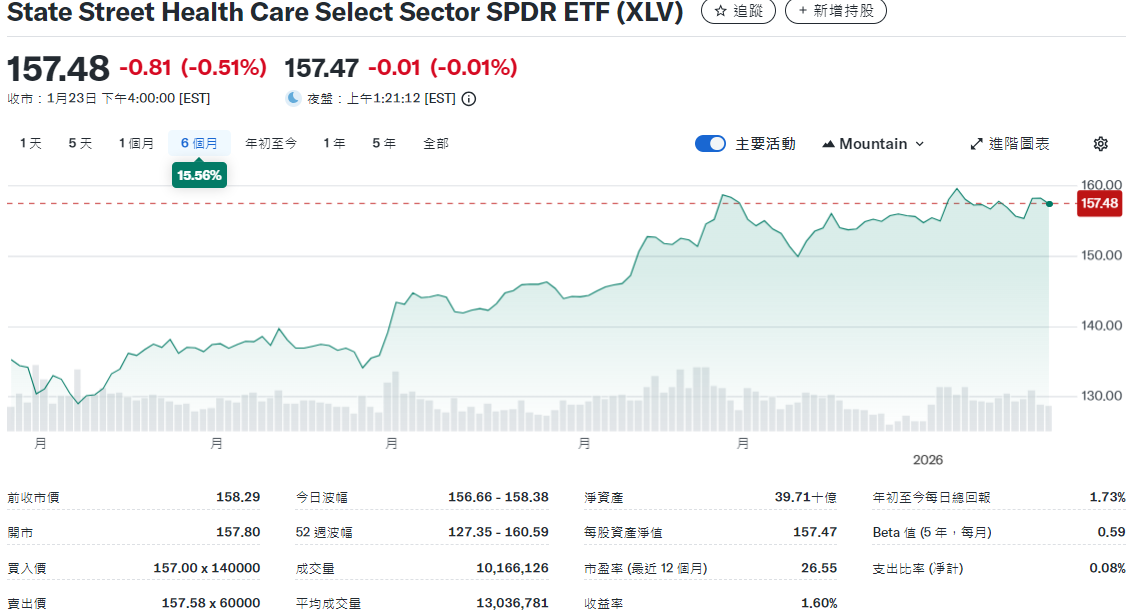Click the green current-price dot on the chart
Viewport: 1141px width, 615px height.
click(1048, 203)
